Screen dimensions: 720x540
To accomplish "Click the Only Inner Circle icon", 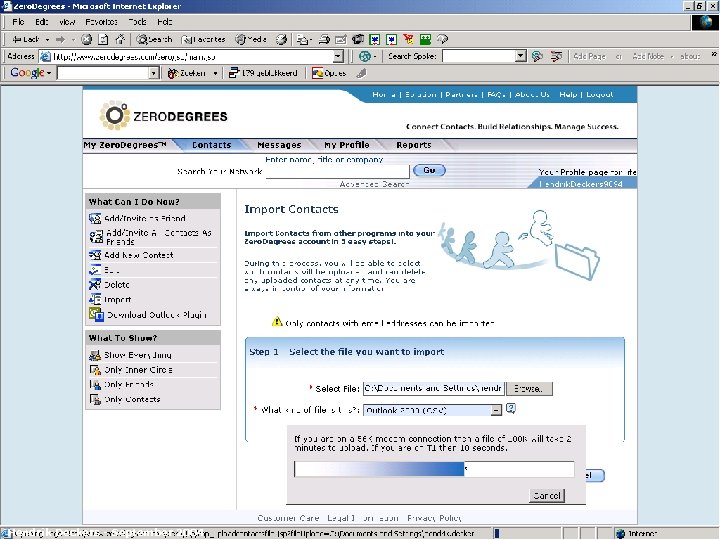I will click(x=95, y=370).
